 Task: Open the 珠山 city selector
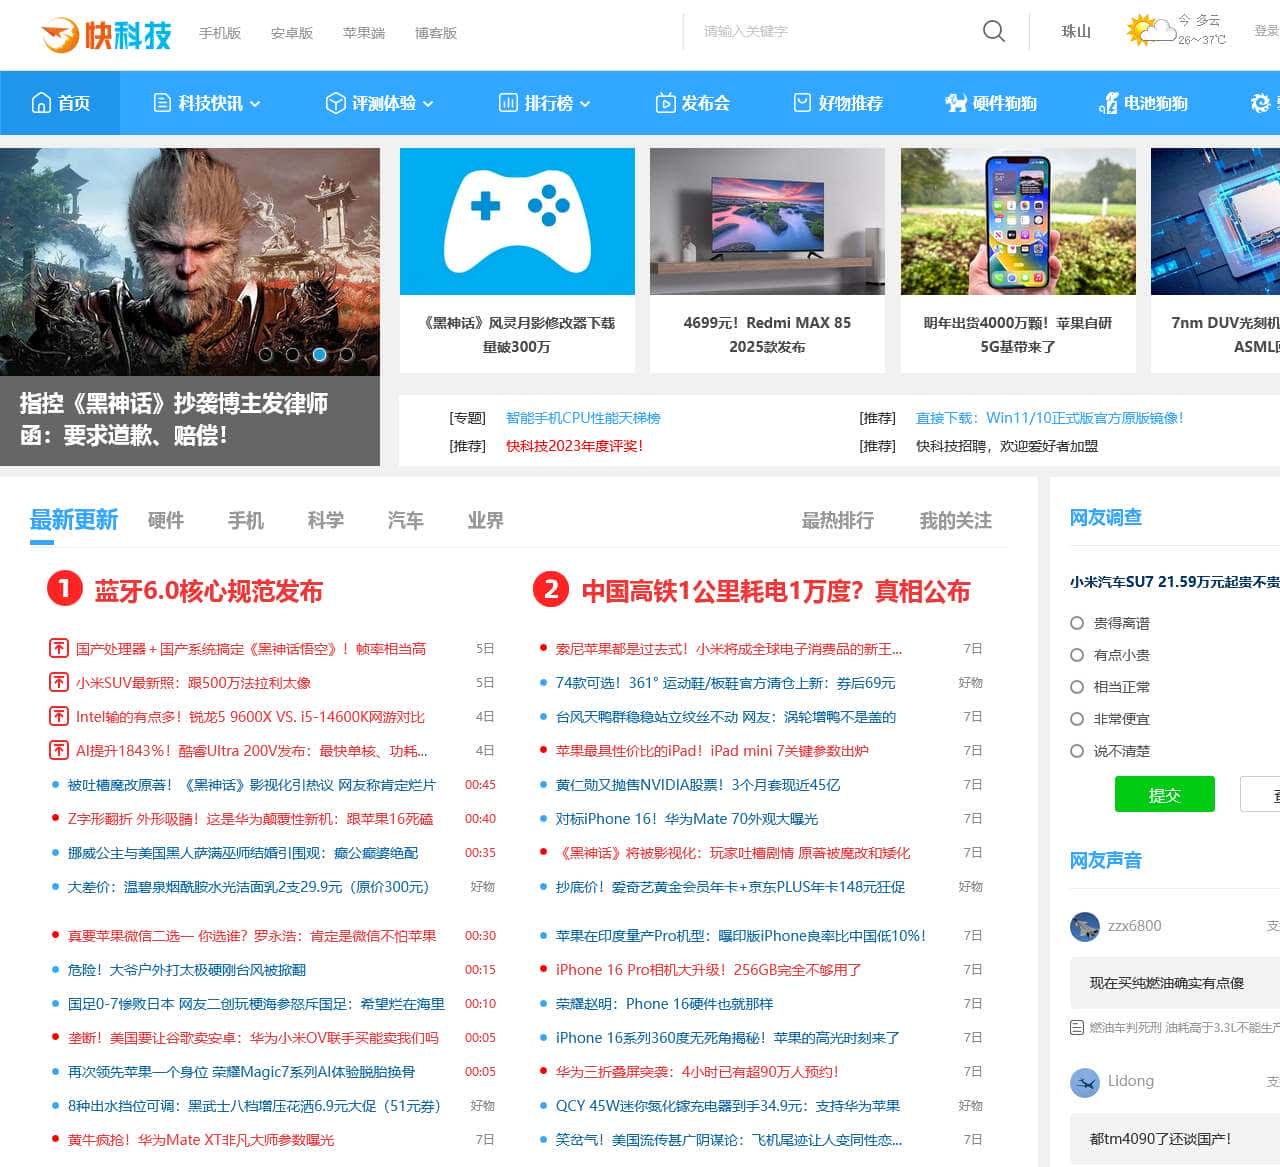click(1076, 32)
